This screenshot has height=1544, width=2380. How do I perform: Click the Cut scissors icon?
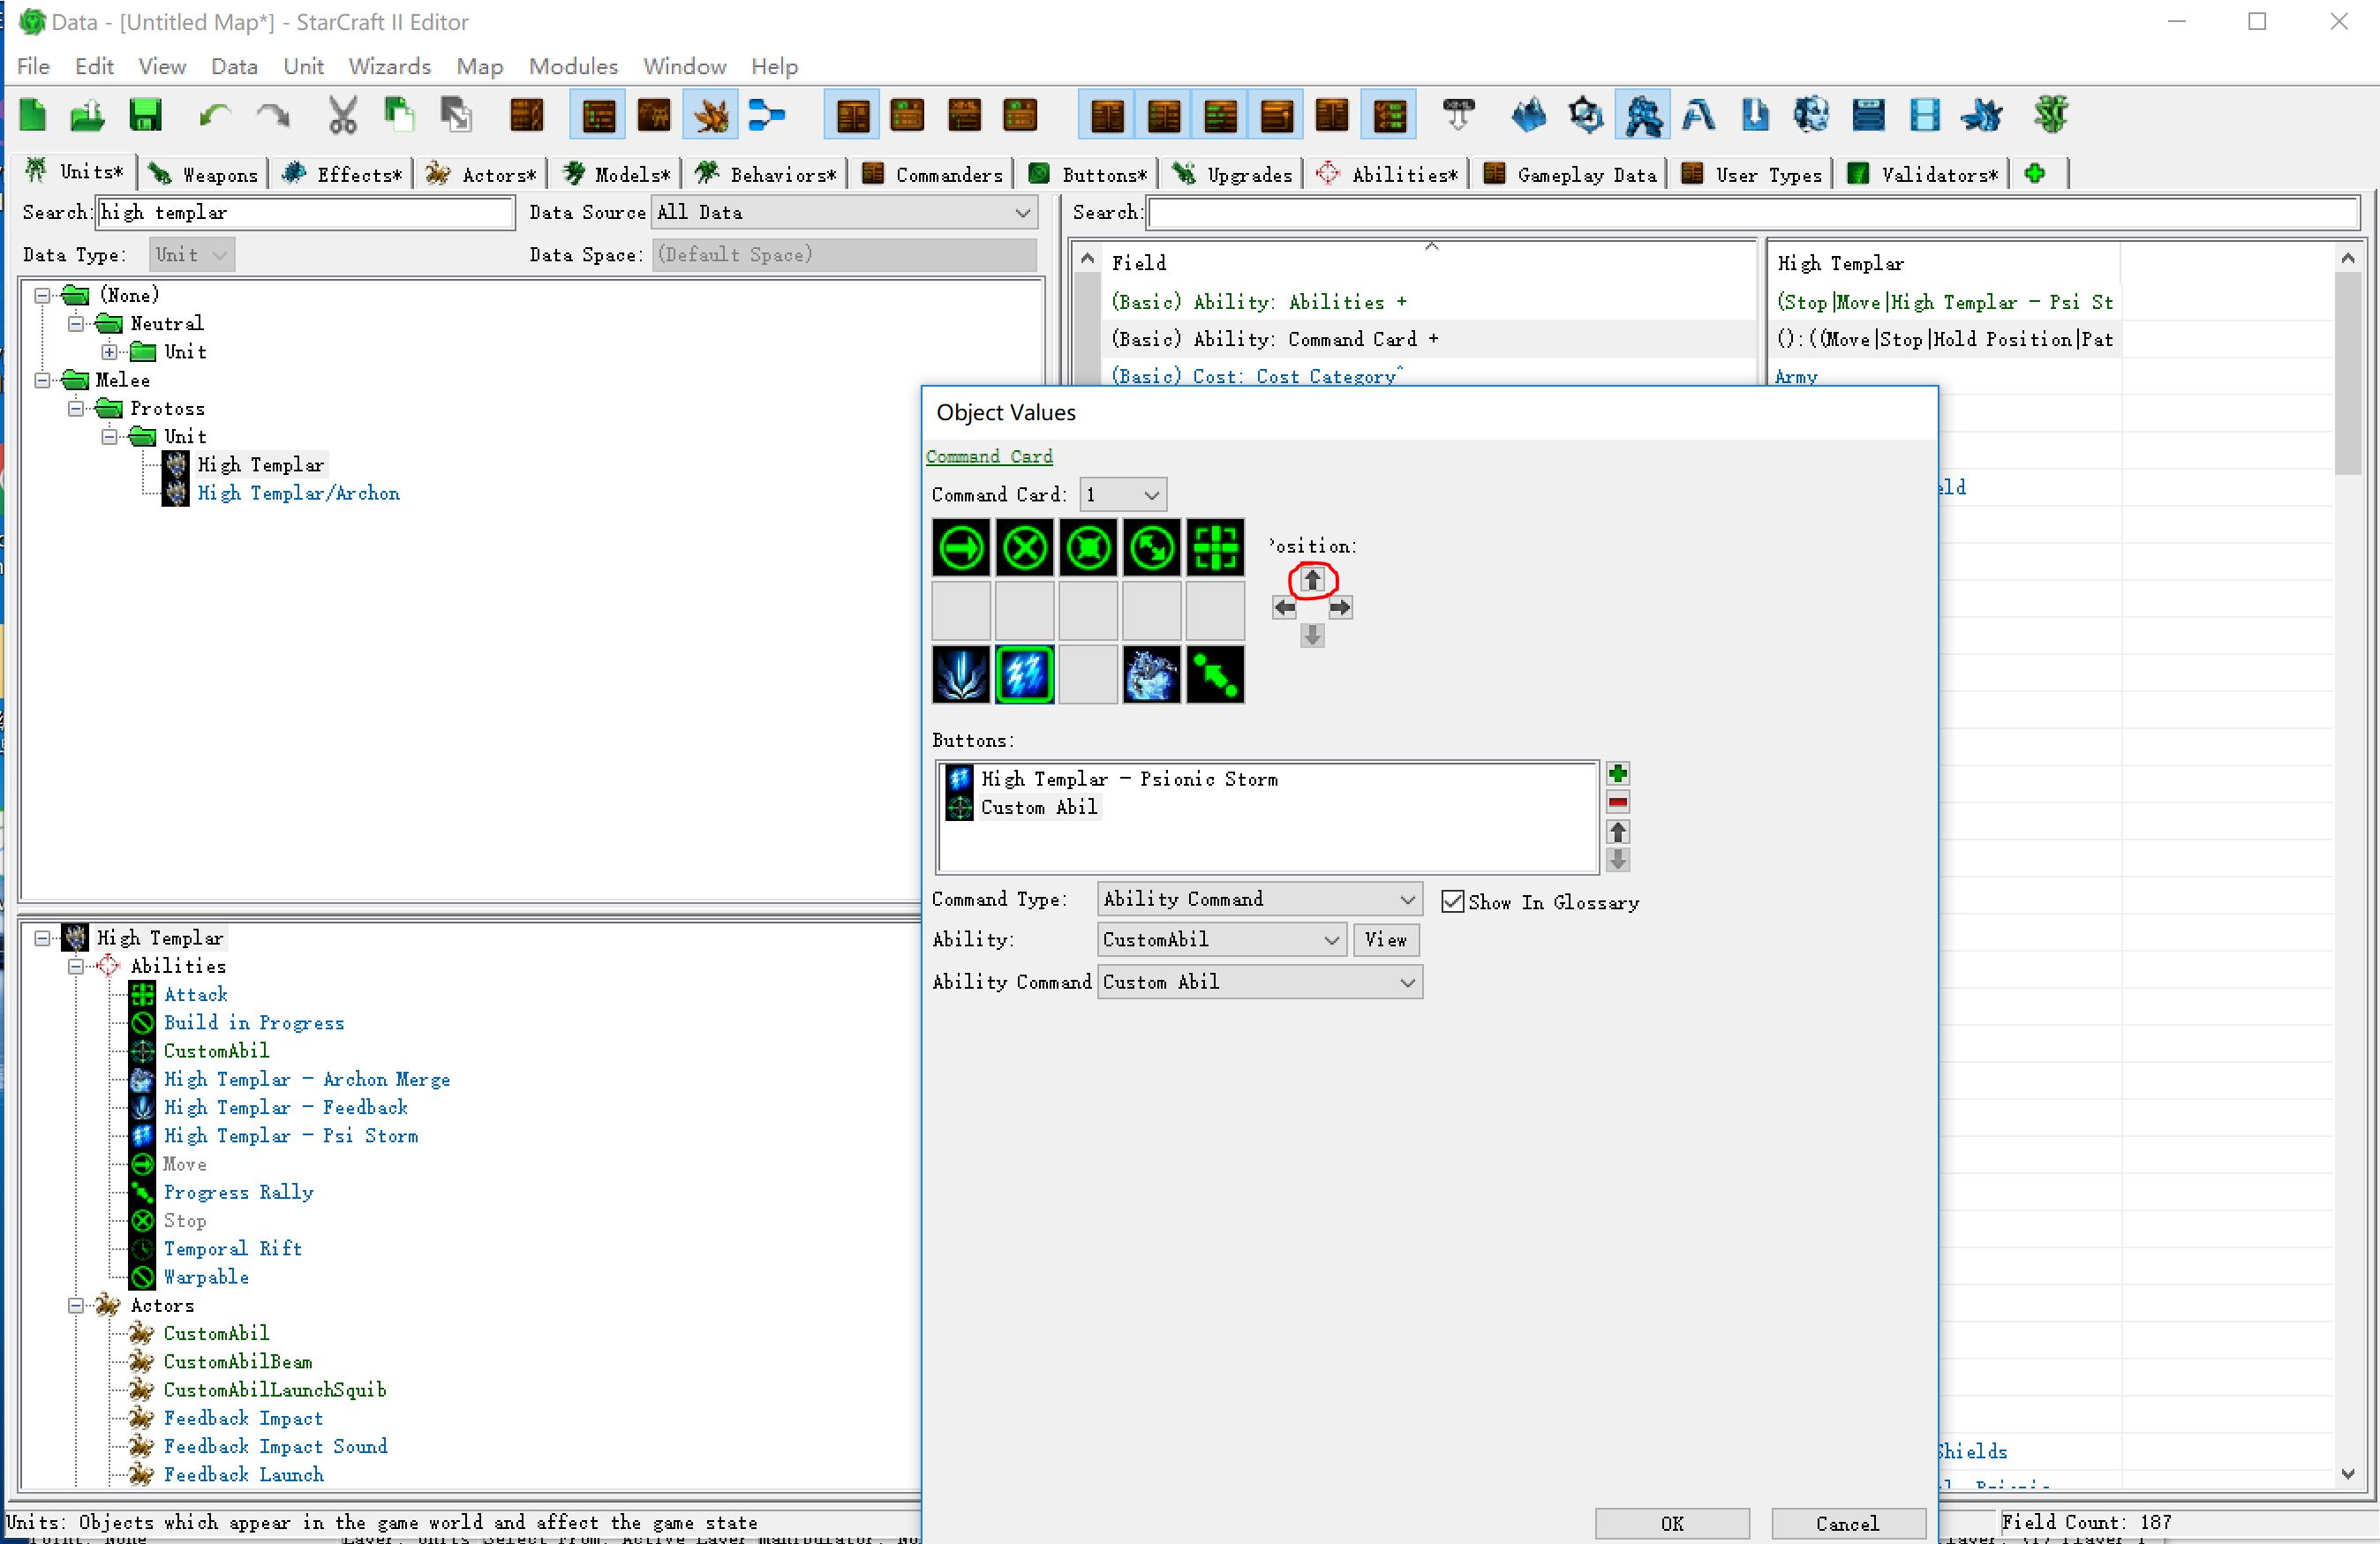point(342,115)
